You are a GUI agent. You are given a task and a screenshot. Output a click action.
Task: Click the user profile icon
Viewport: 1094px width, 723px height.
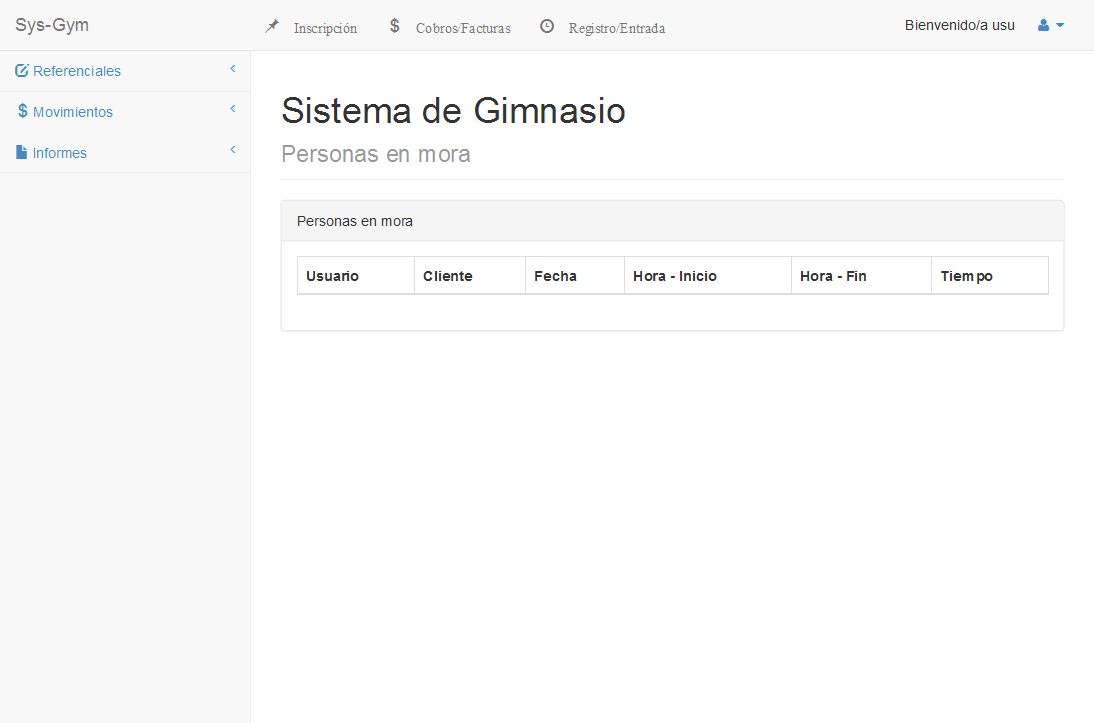1043,25
